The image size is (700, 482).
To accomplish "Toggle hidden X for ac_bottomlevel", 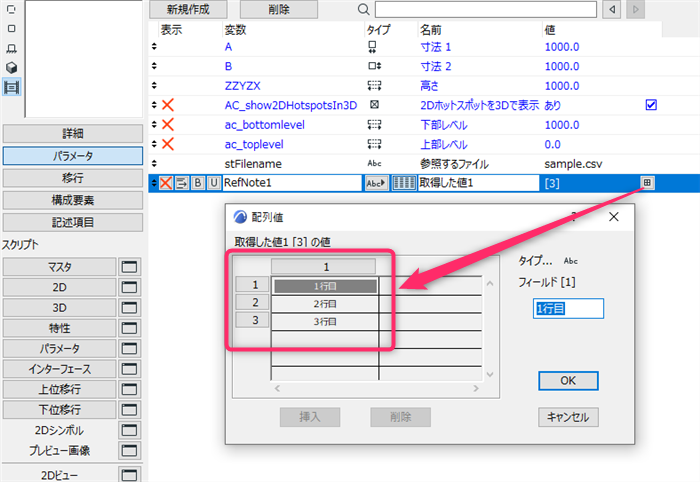I will [x=168, y=125].
